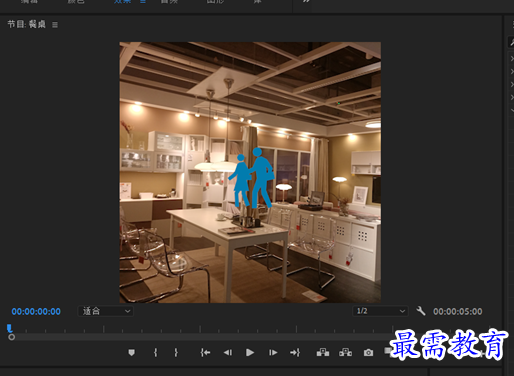The height and width of the screenshot is (376, 514).
Task: Step forward one frame
Action: coord(273,352)
